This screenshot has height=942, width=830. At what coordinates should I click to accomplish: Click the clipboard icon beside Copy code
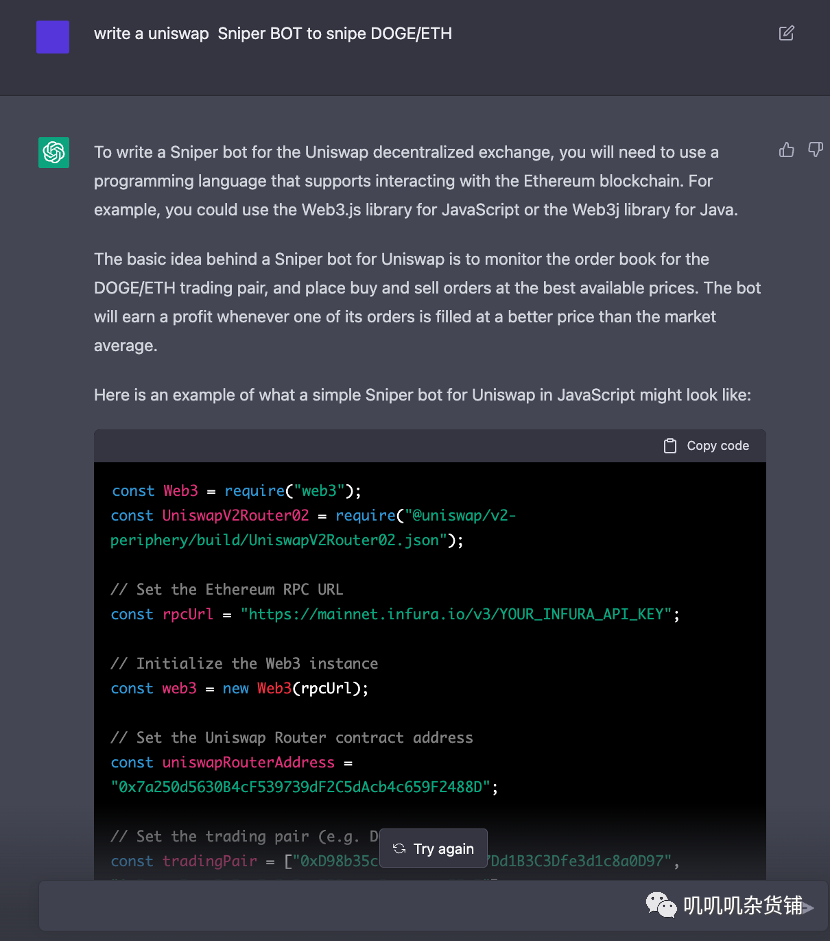(670, 446)
